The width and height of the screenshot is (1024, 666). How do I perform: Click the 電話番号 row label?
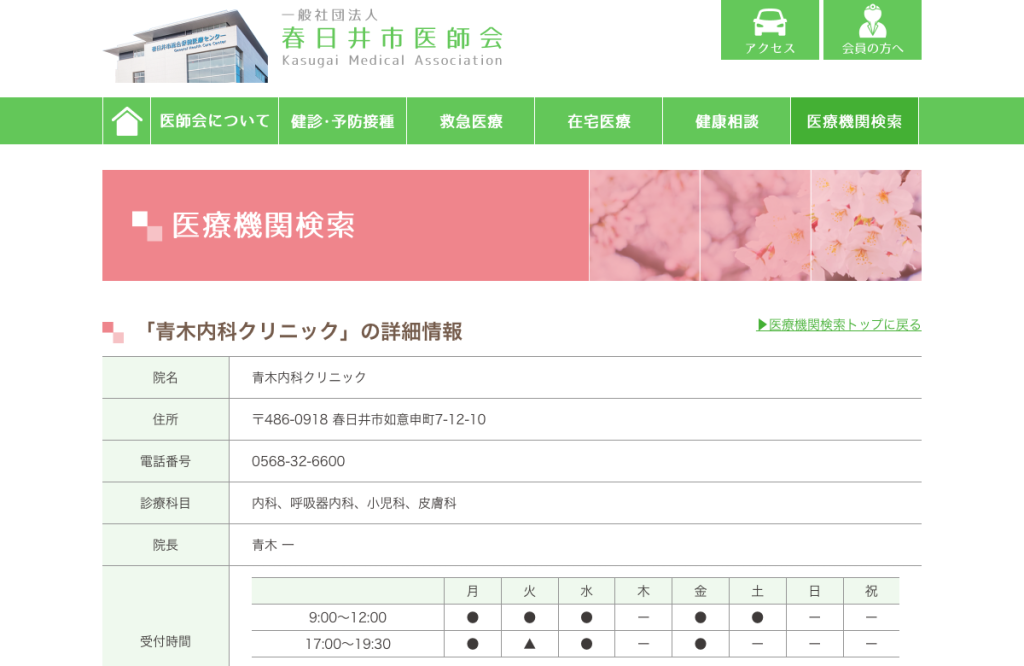165,461
